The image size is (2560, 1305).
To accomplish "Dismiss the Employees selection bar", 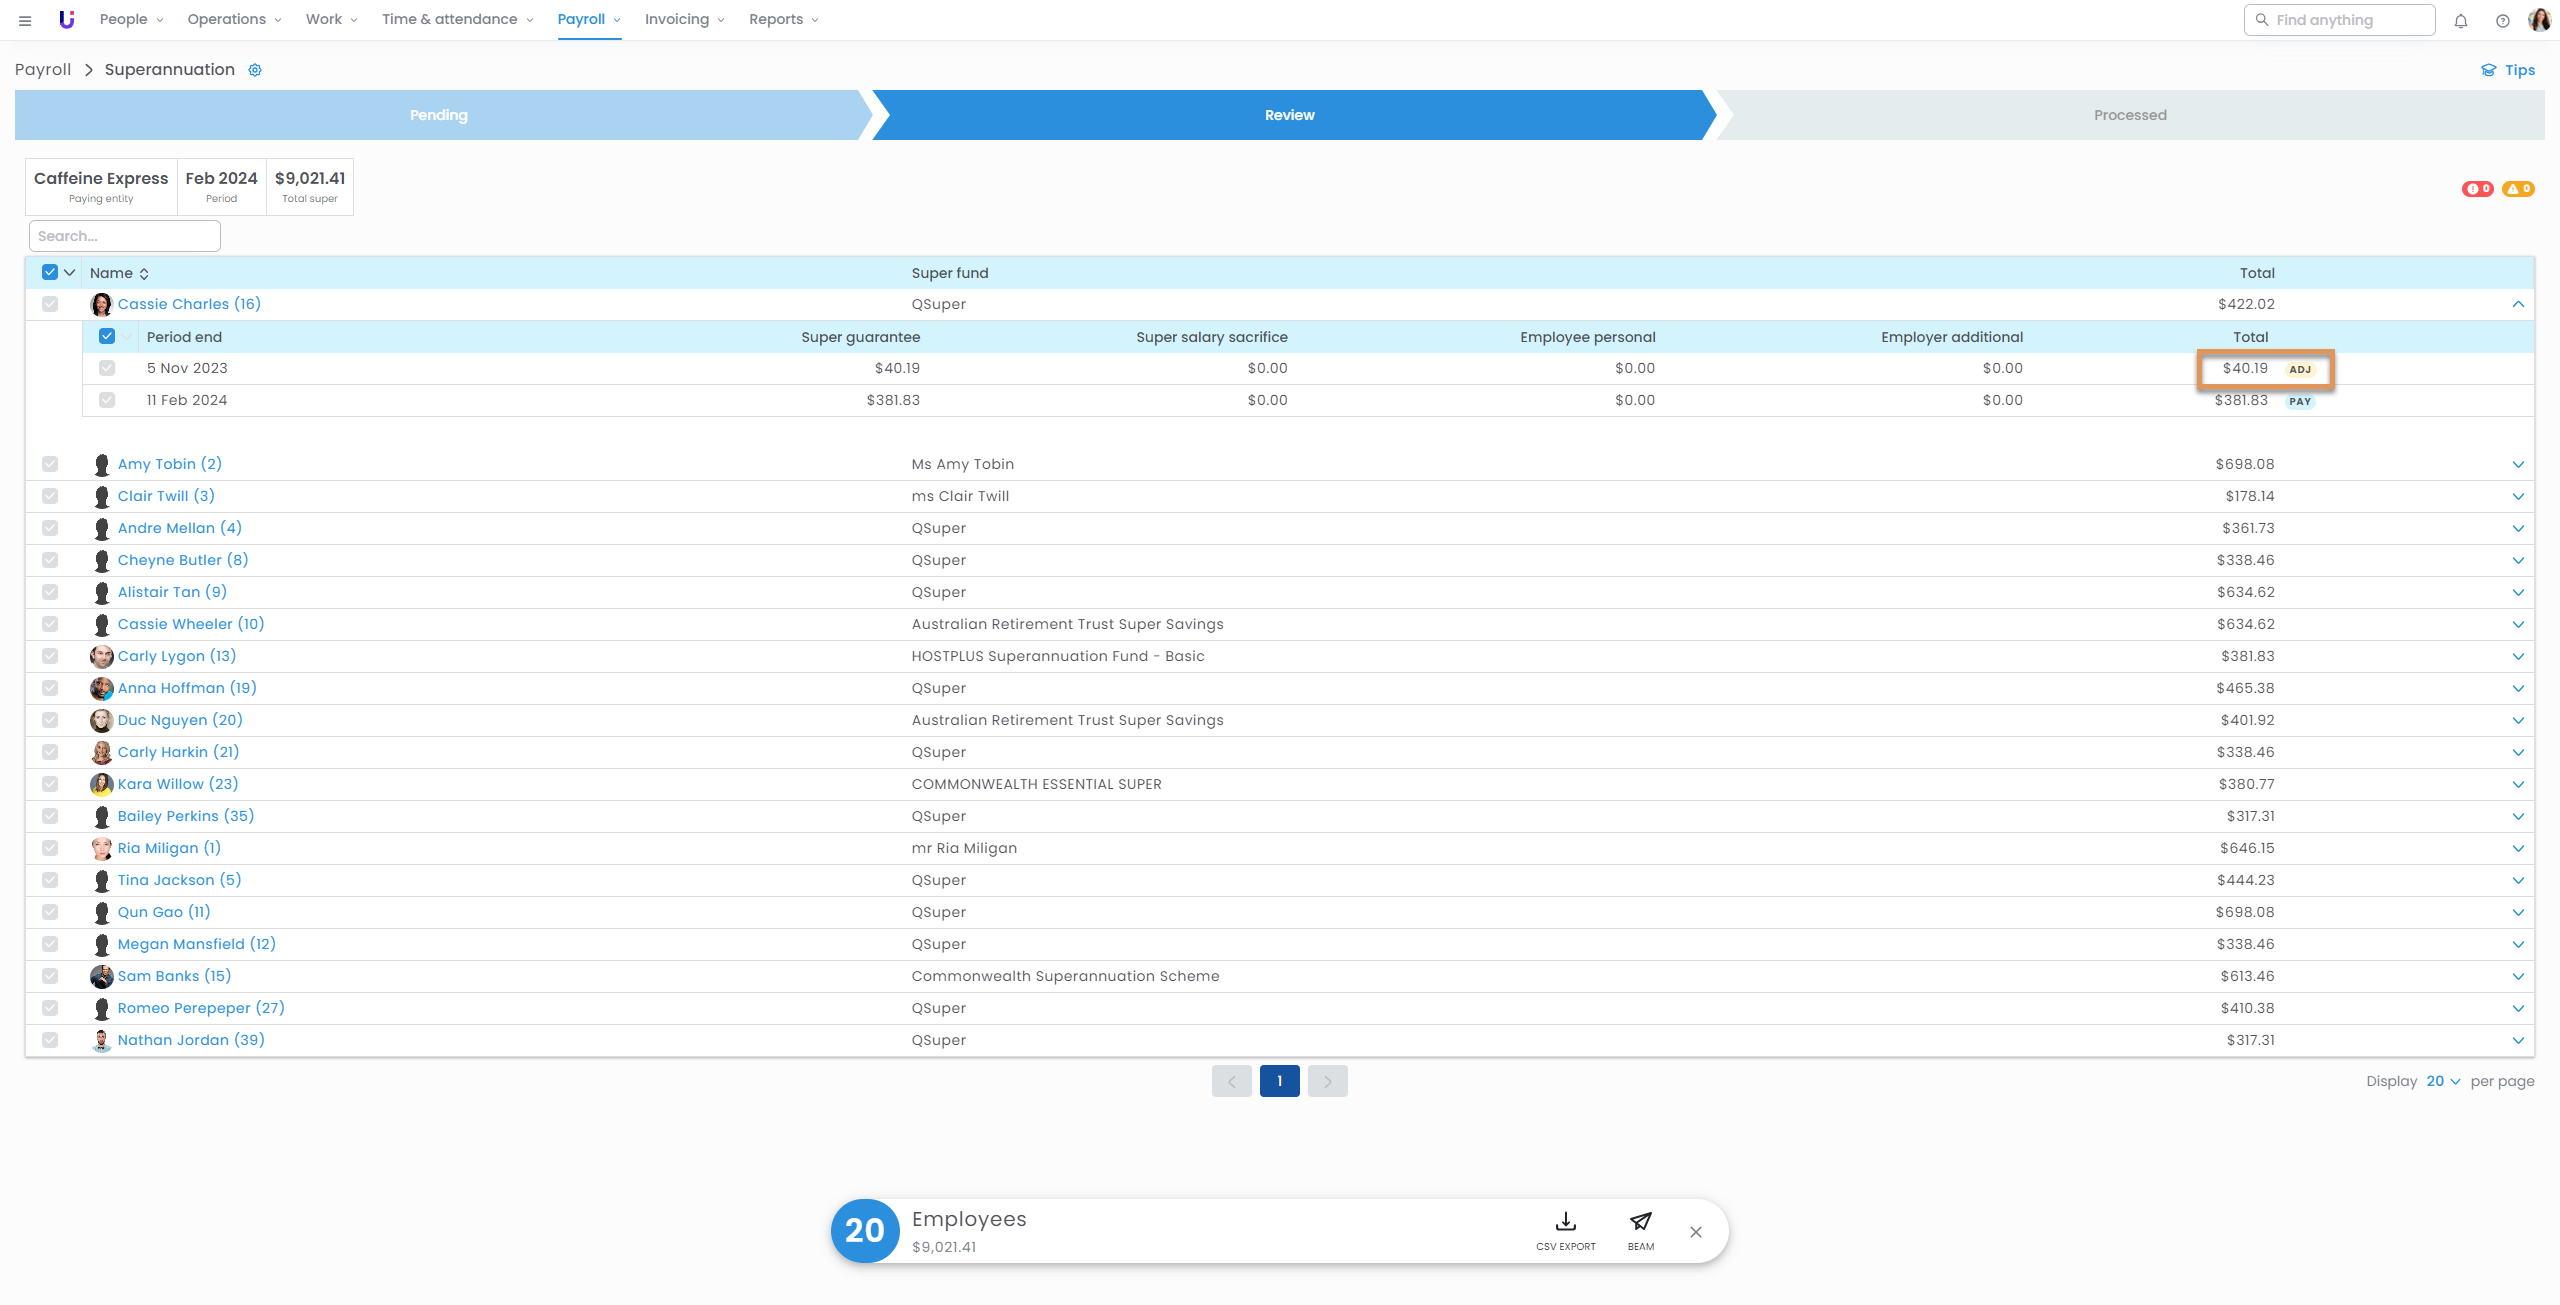I will [x=1695, y=1232].
